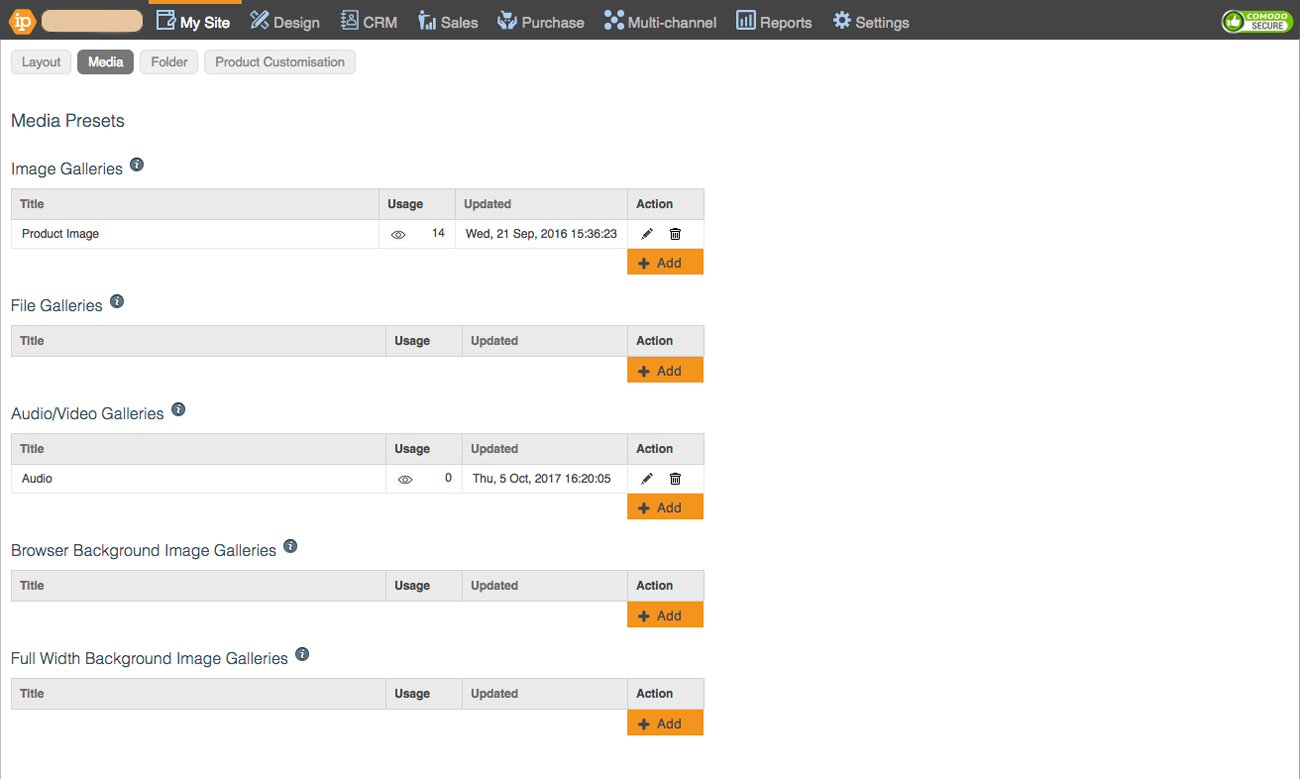Add a Full Width Background Image Gallery
This screenshot has height=779, width=1300.
(665, 723)
